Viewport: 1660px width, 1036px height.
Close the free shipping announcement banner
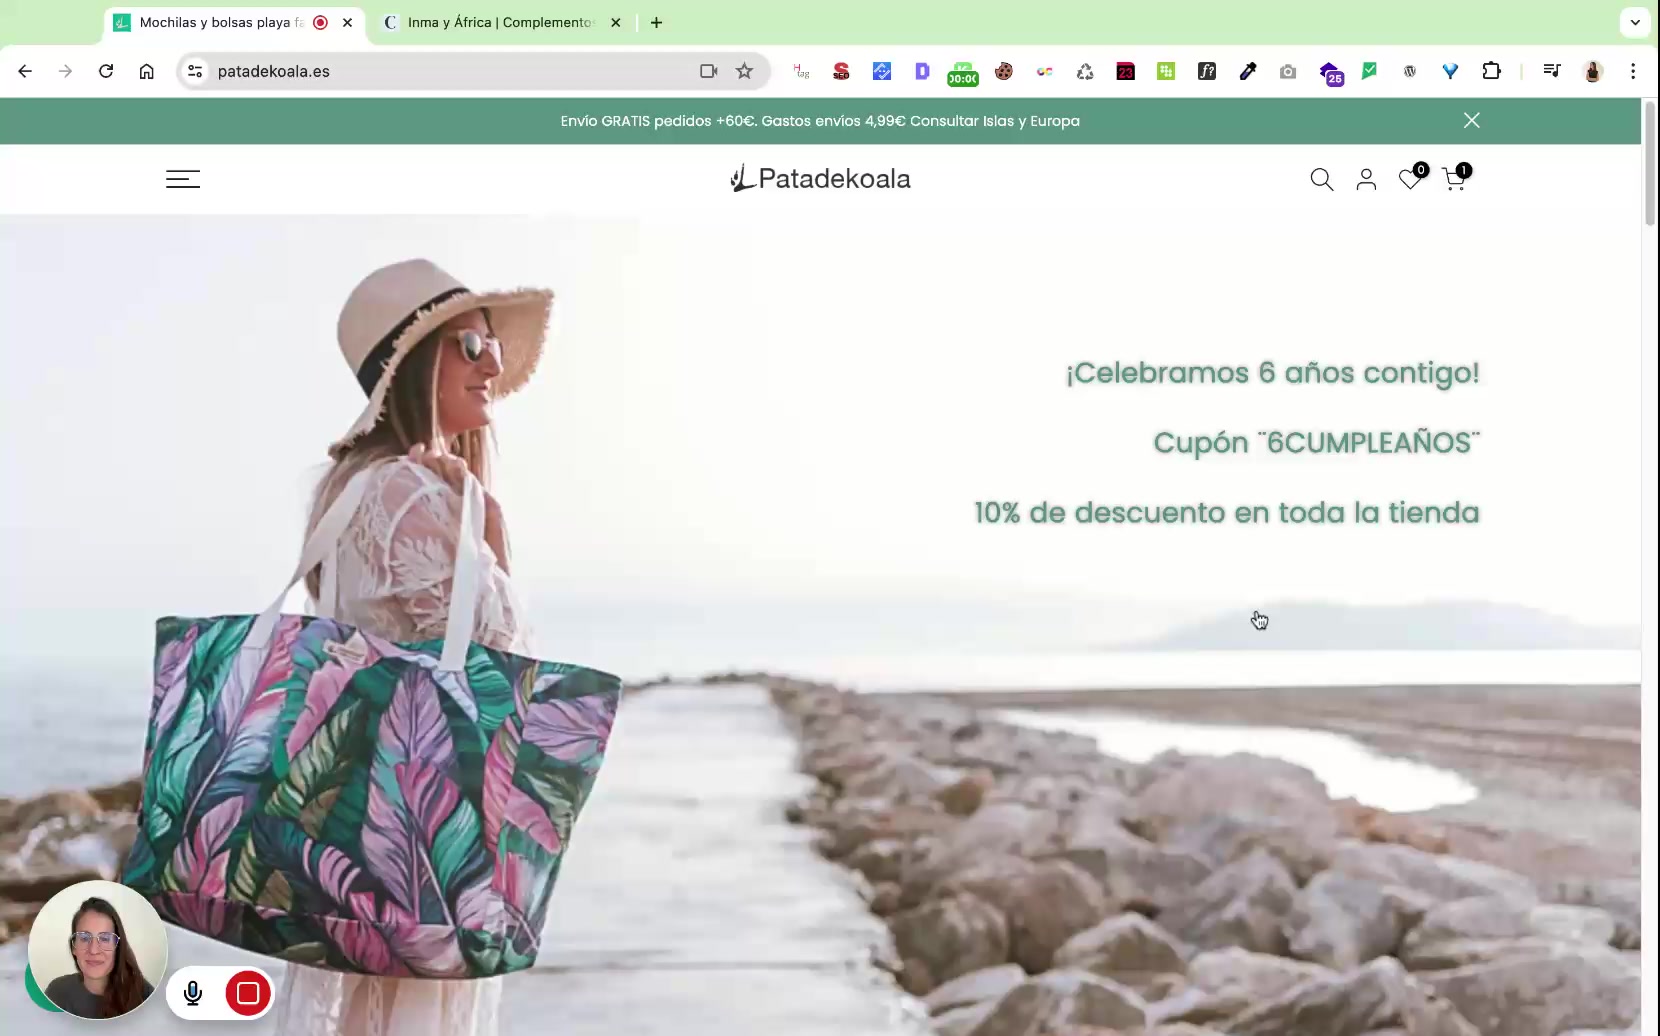pos(1471,120)
